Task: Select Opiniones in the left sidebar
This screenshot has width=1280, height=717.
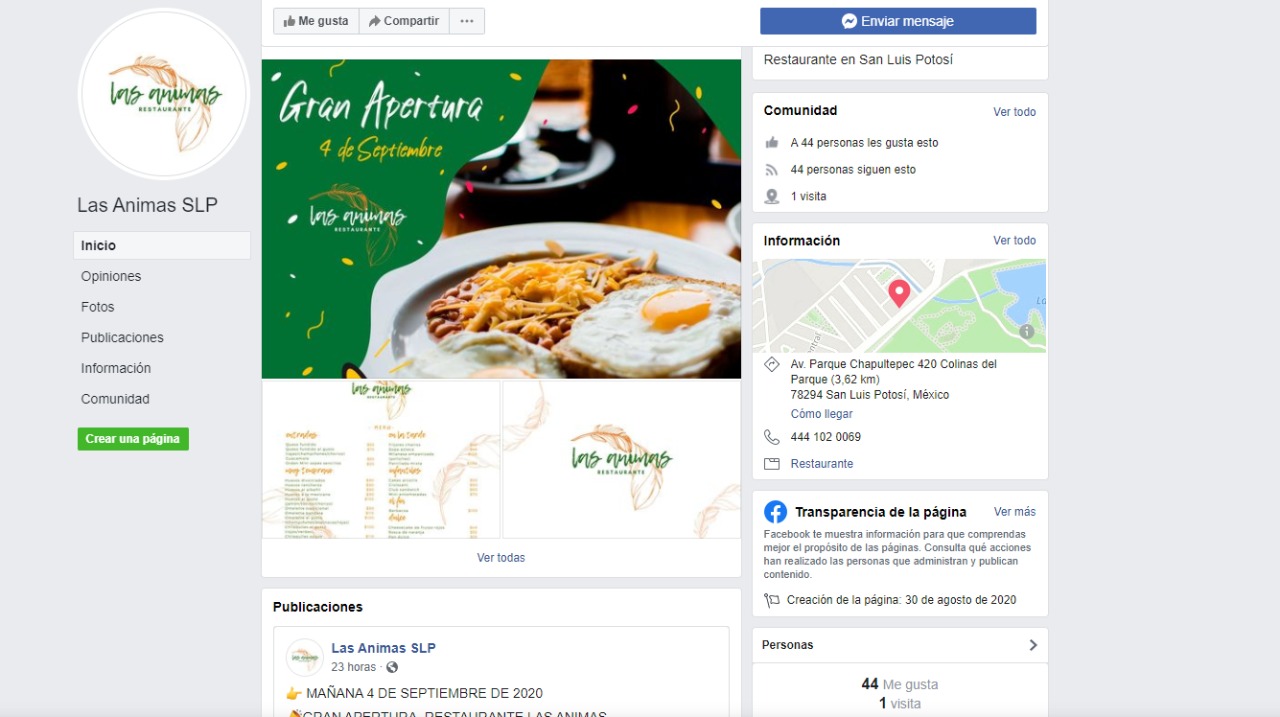Action: (111, 276)
